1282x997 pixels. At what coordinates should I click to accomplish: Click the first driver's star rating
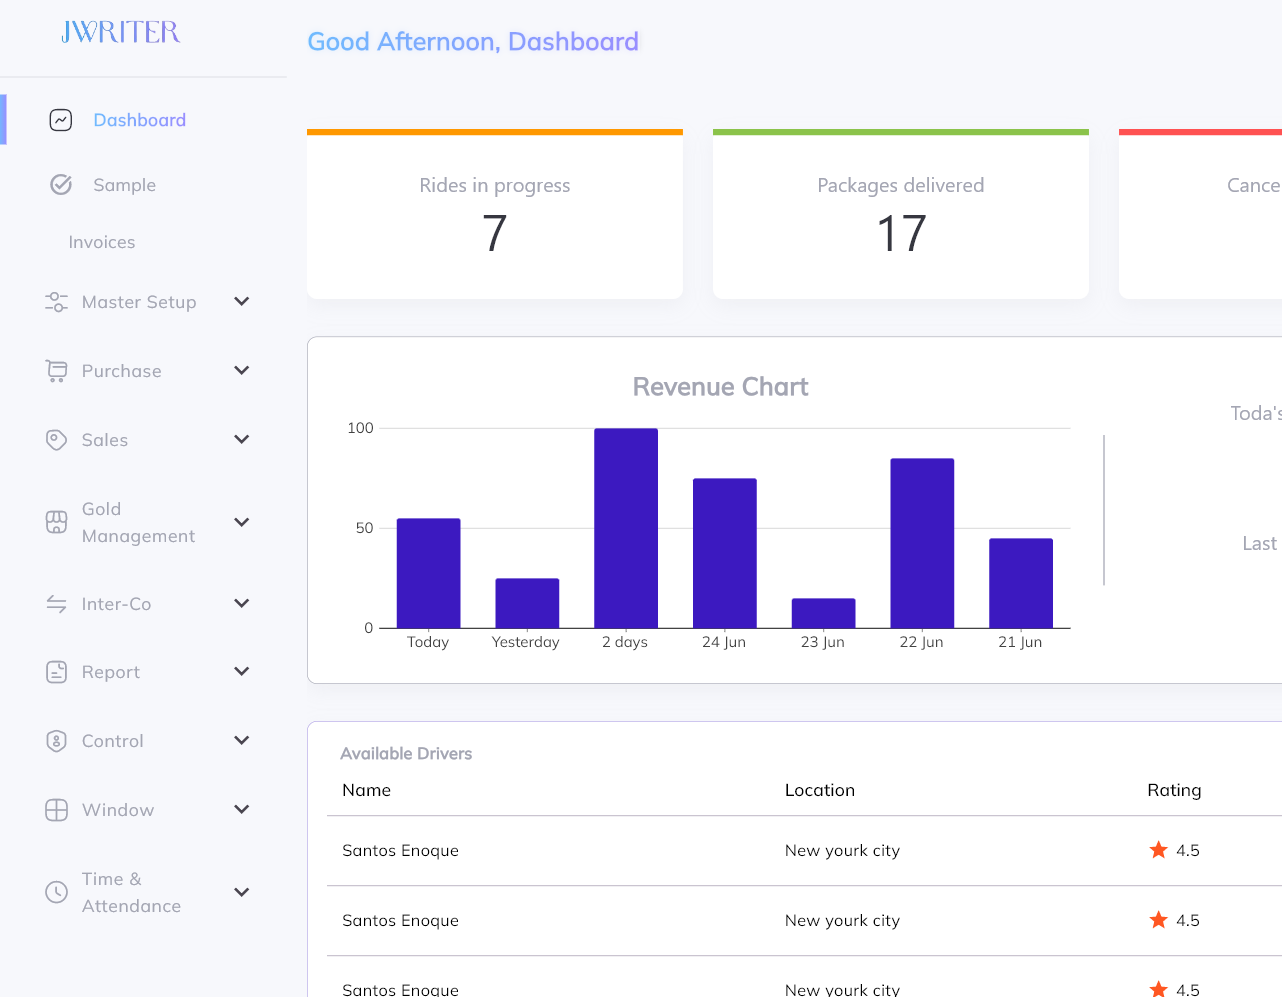point(1158,850)
